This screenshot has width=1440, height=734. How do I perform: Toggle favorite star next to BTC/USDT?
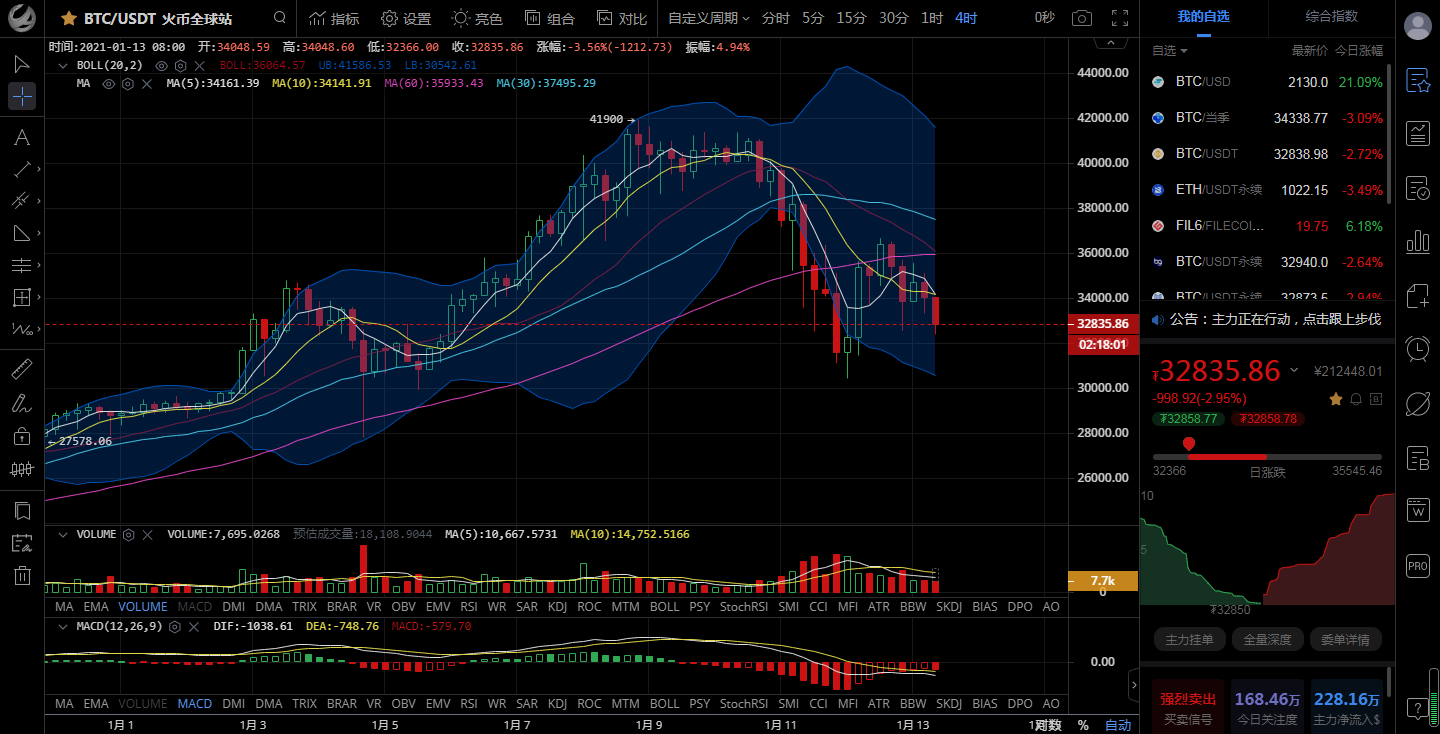pos(69,18)
